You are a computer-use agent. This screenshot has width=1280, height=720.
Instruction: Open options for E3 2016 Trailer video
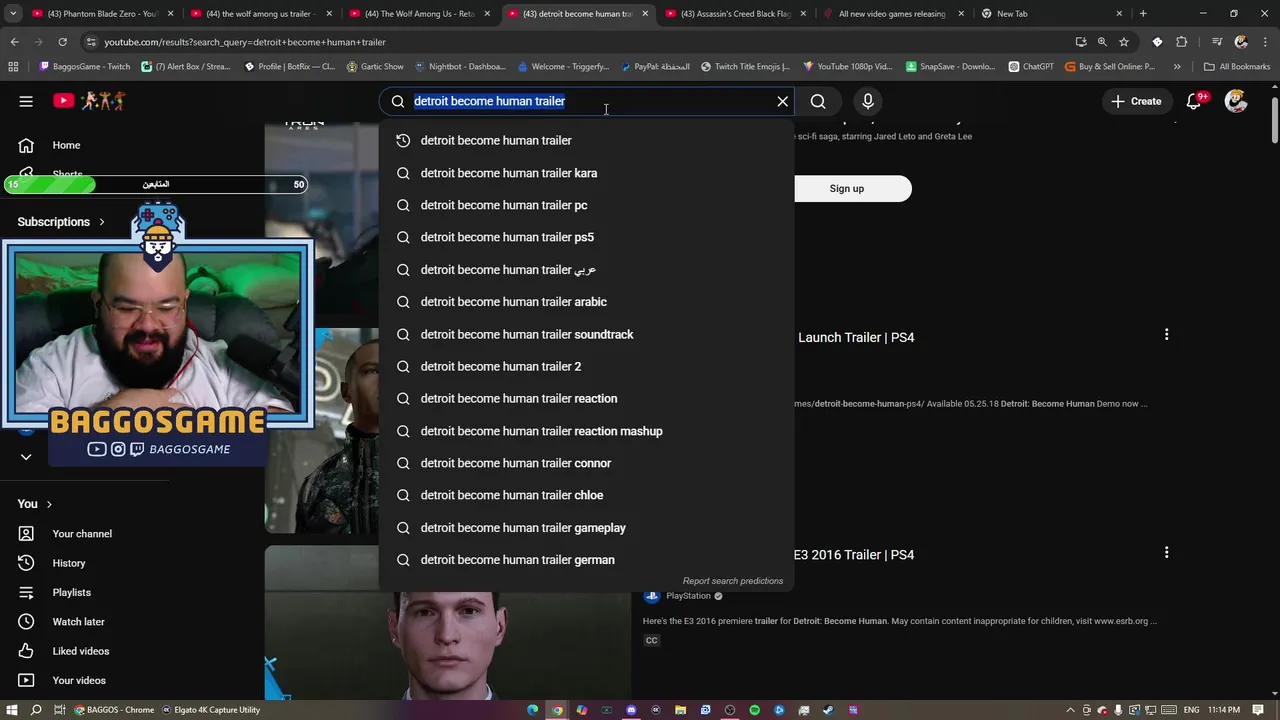tap(1166, 552)
